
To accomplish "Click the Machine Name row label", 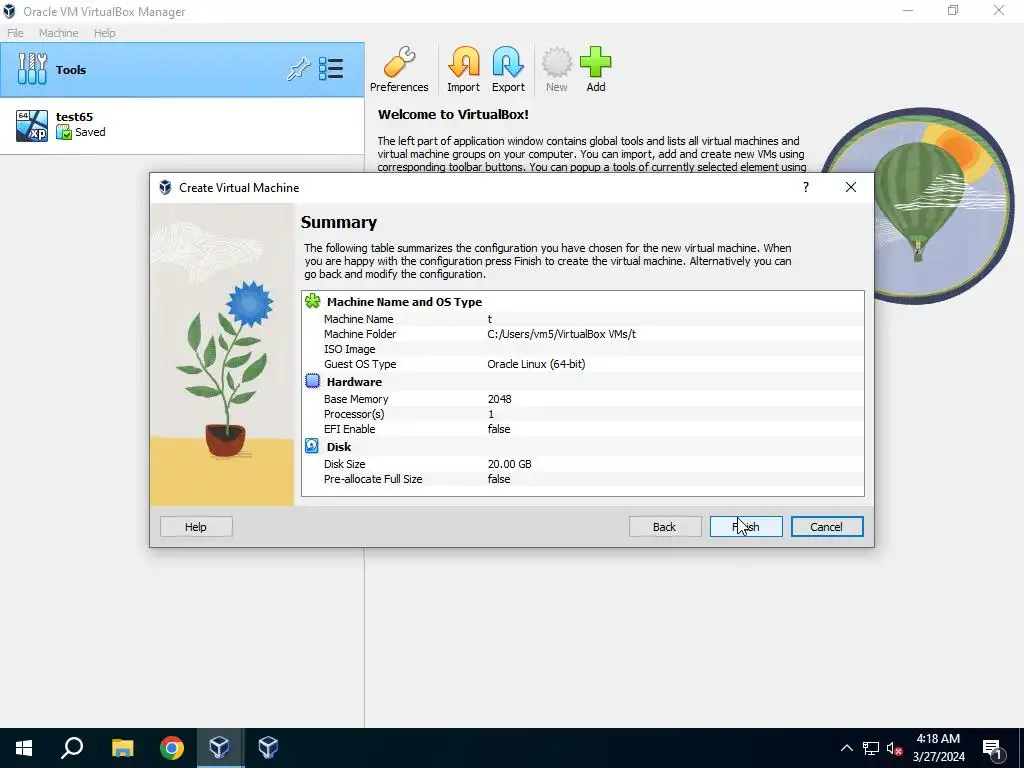I will (x=359, y=319).
